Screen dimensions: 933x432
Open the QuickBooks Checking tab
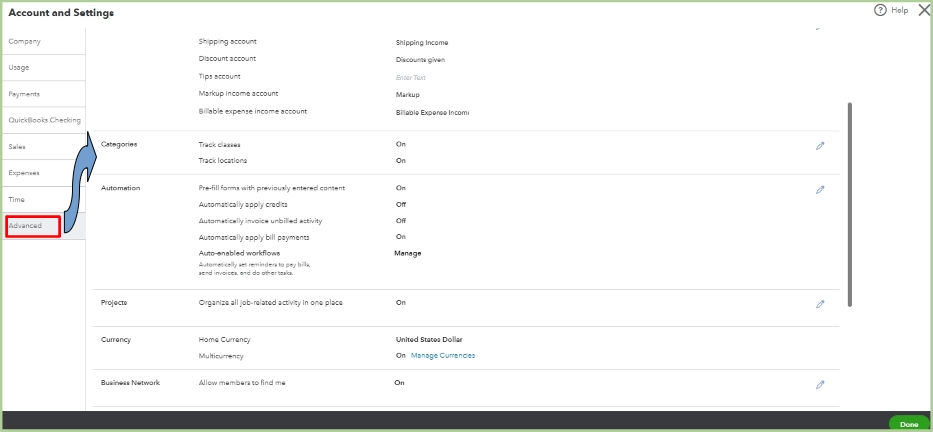pyautogui.click(x=44, y=120)
